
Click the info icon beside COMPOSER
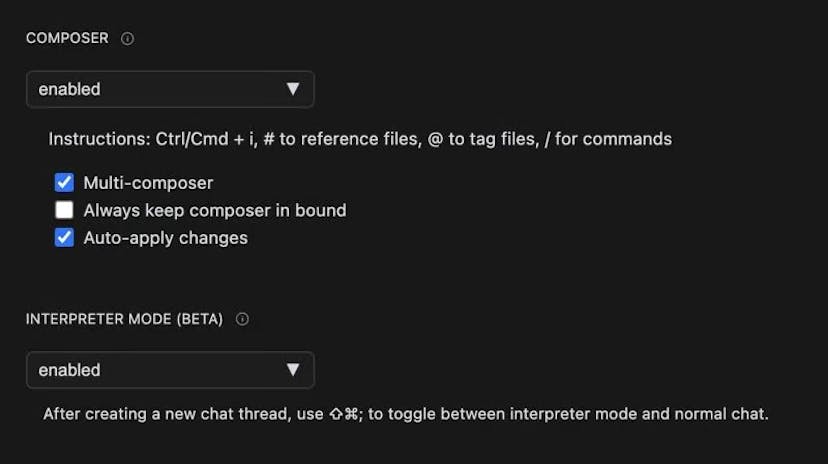click(127, 39)
